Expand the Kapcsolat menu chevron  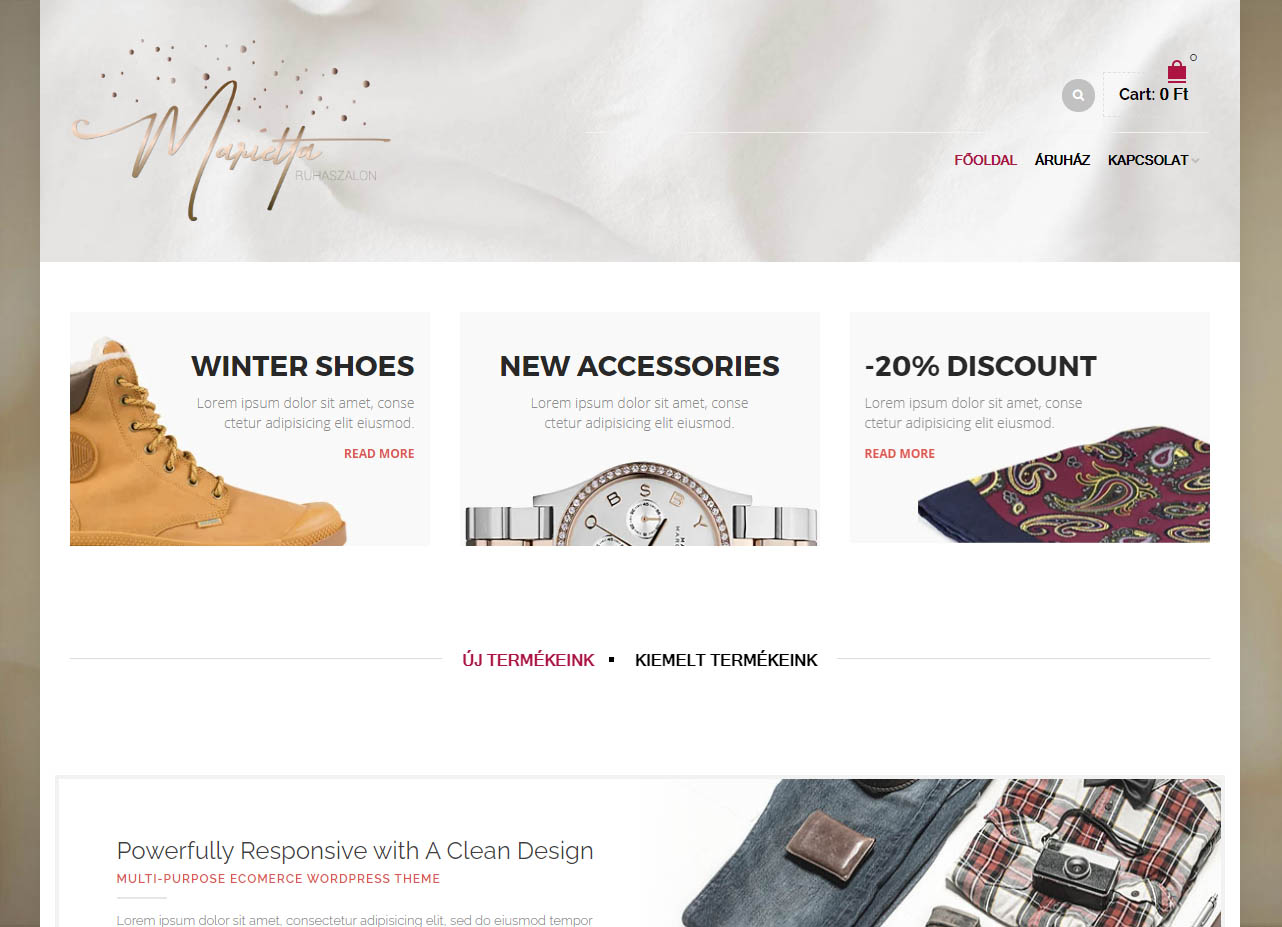click(x=1195, y=161)
